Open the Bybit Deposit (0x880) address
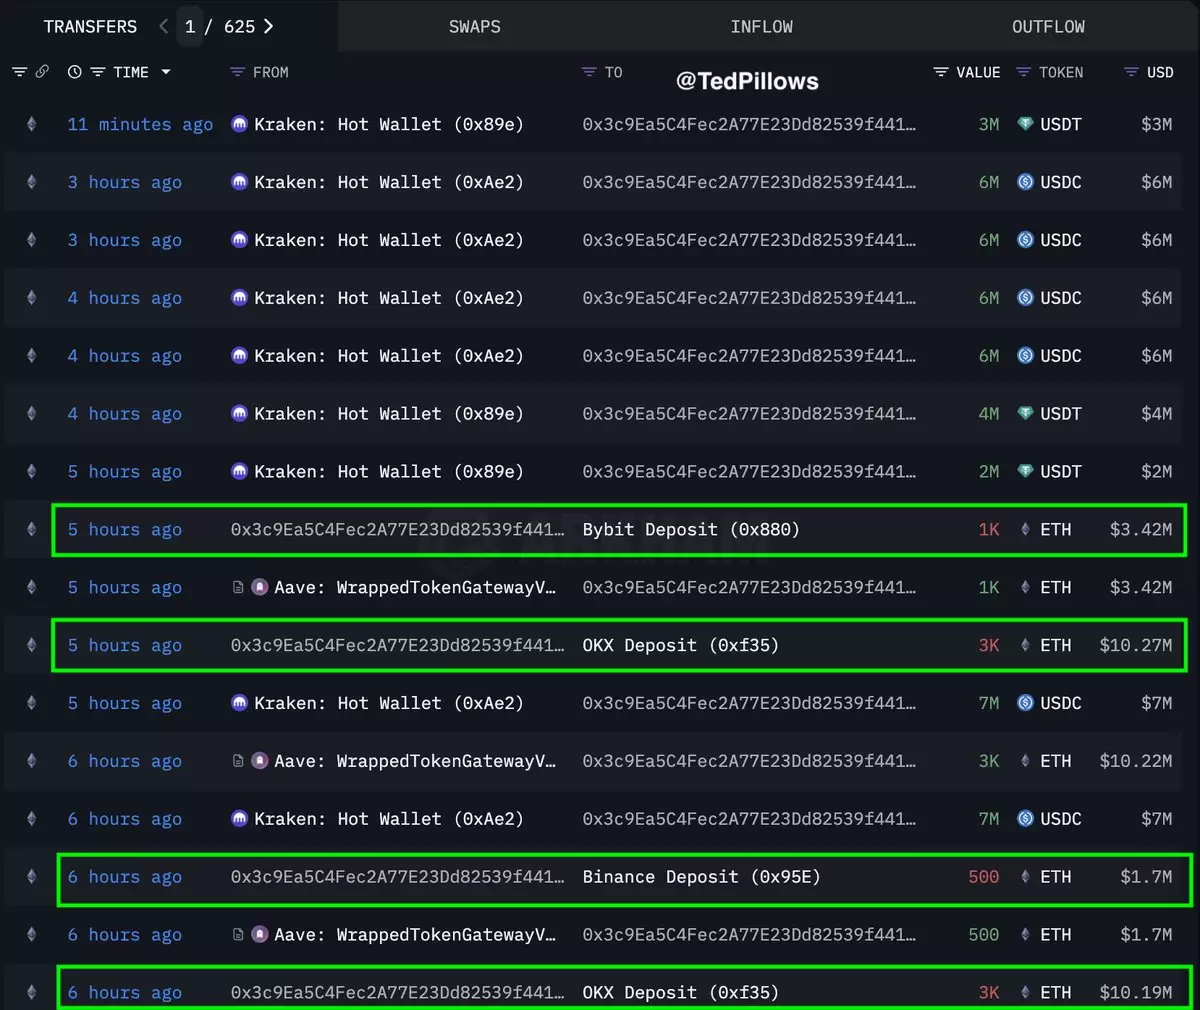 [691, 529]
